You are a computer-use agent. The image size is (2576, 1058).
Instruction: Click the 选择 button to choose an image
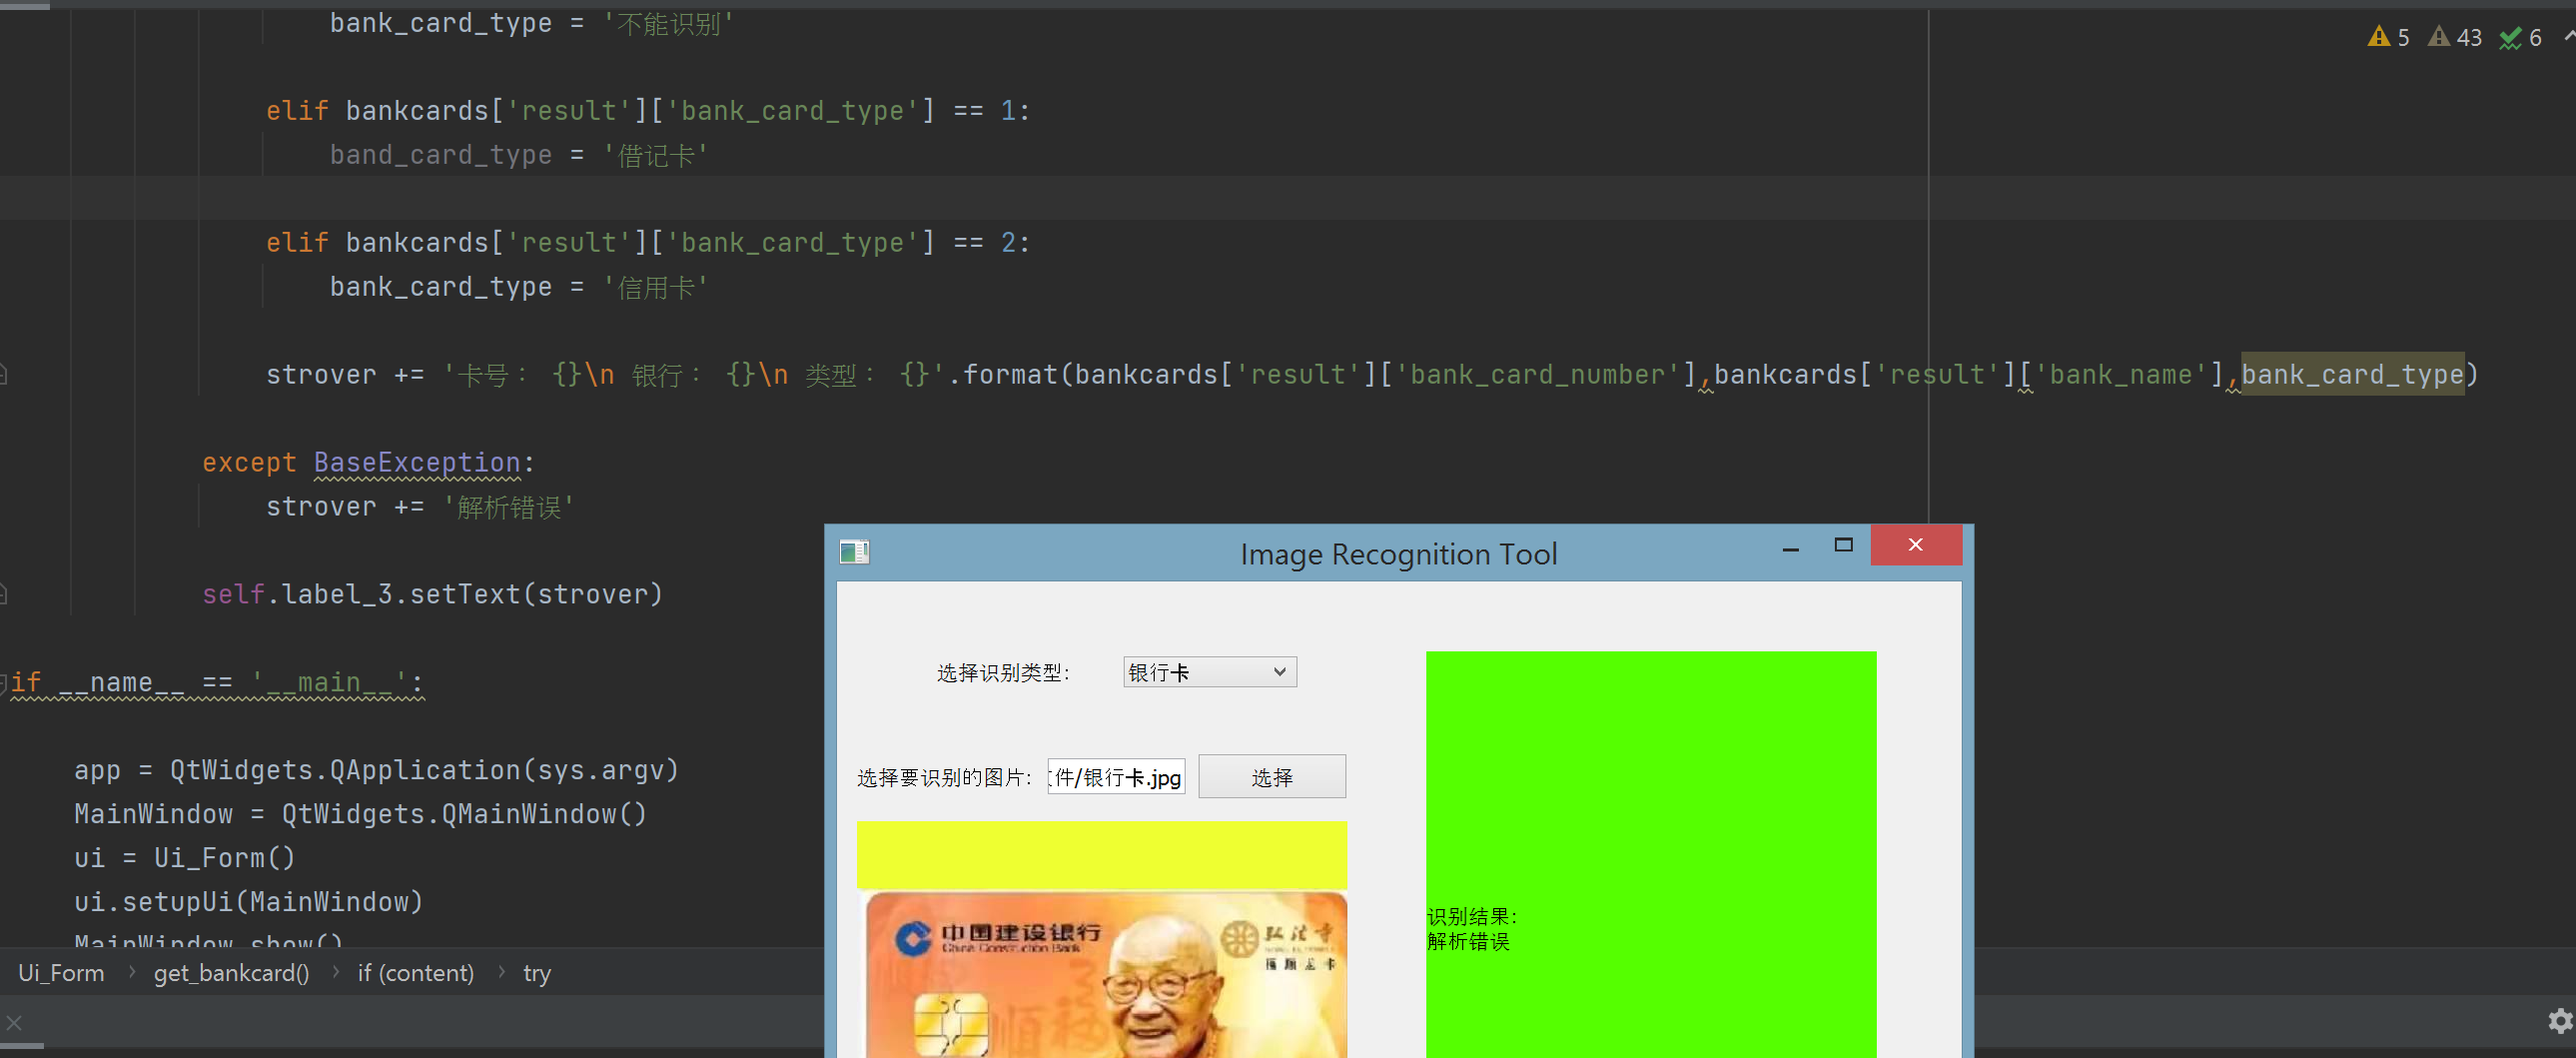click(1272, 777)
